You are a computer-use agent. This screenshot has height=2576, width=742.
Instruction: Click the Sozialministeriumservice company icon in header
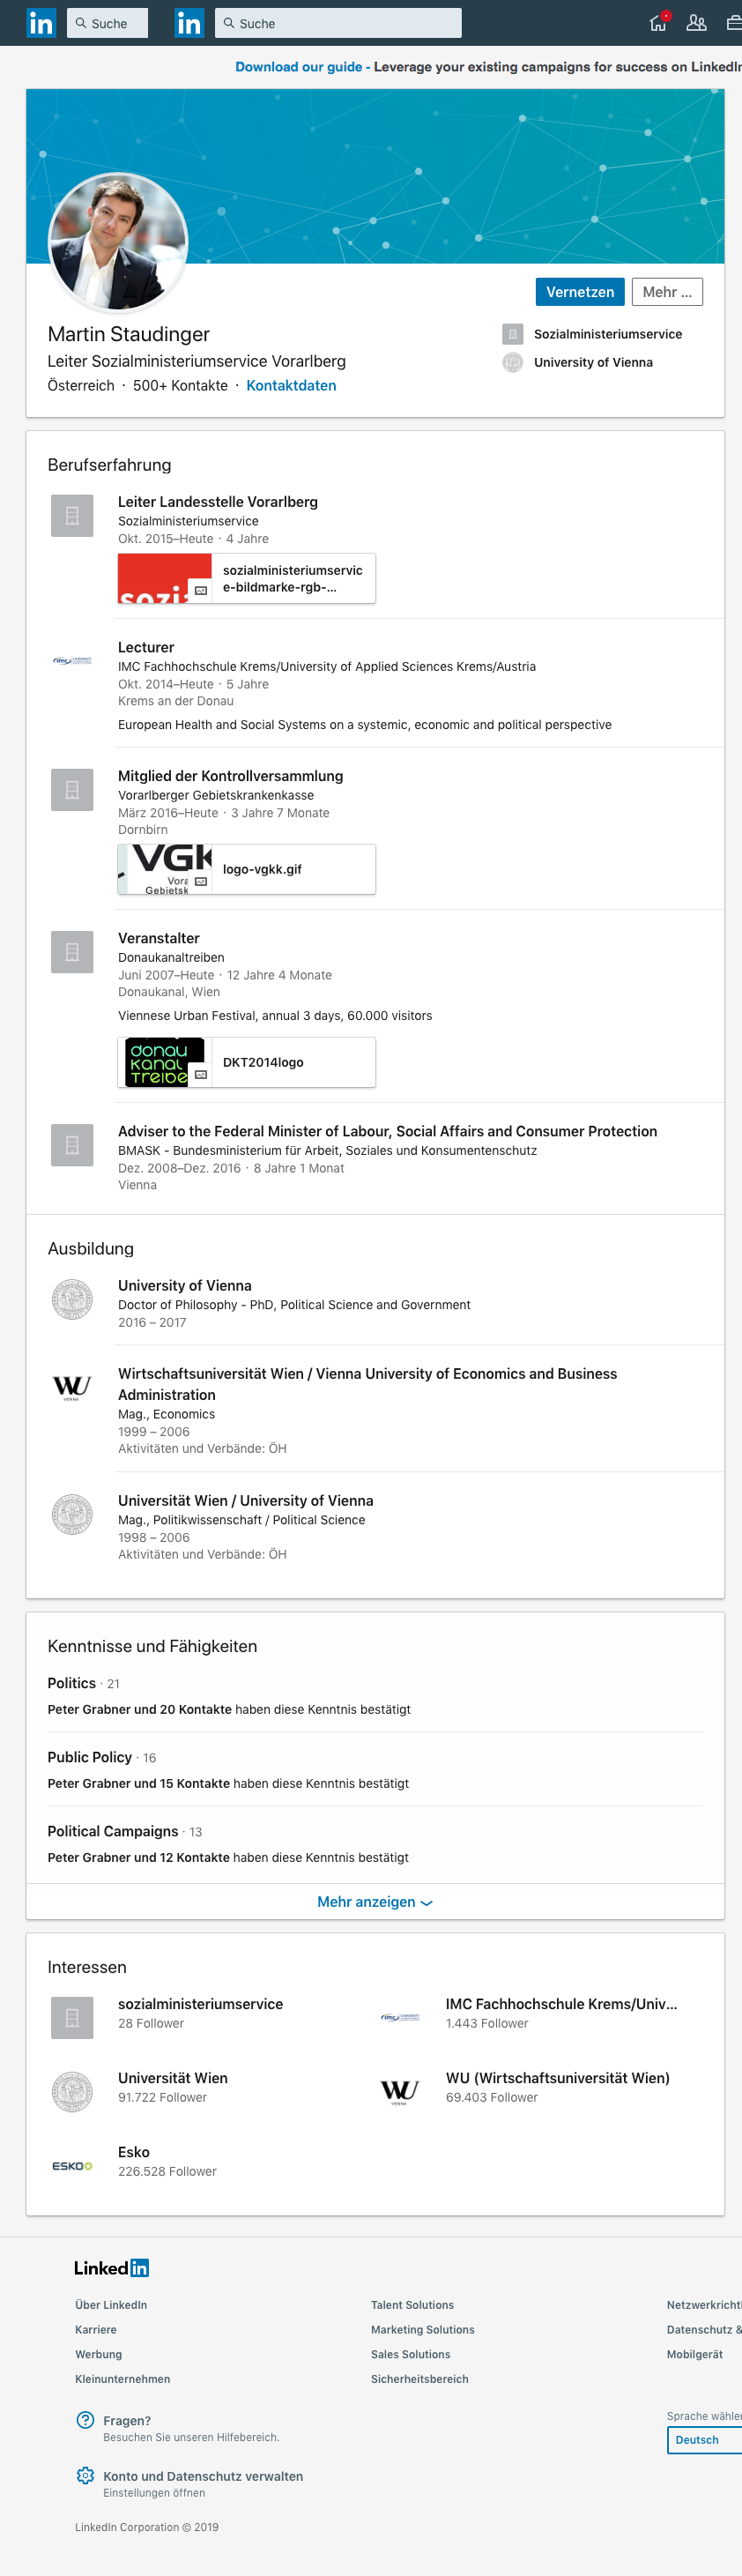(x=513, y=334)
